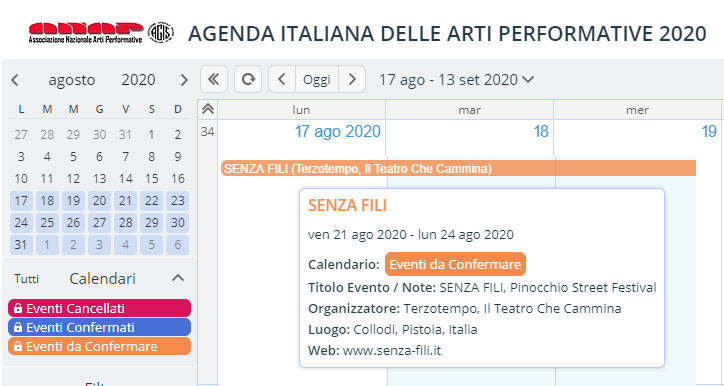
Task: Click the double left chevron collapse sidebar icon
Action: click(x=213, y=79)
